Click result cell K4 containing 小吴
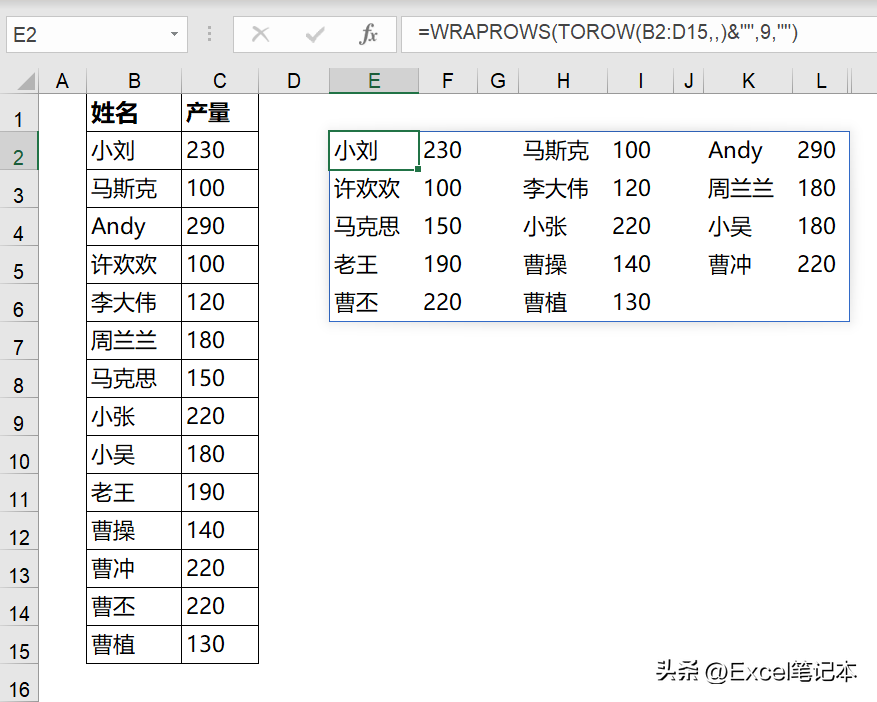Screen dimensions: 877x702 pyautogui.click(x=748, y=227)
